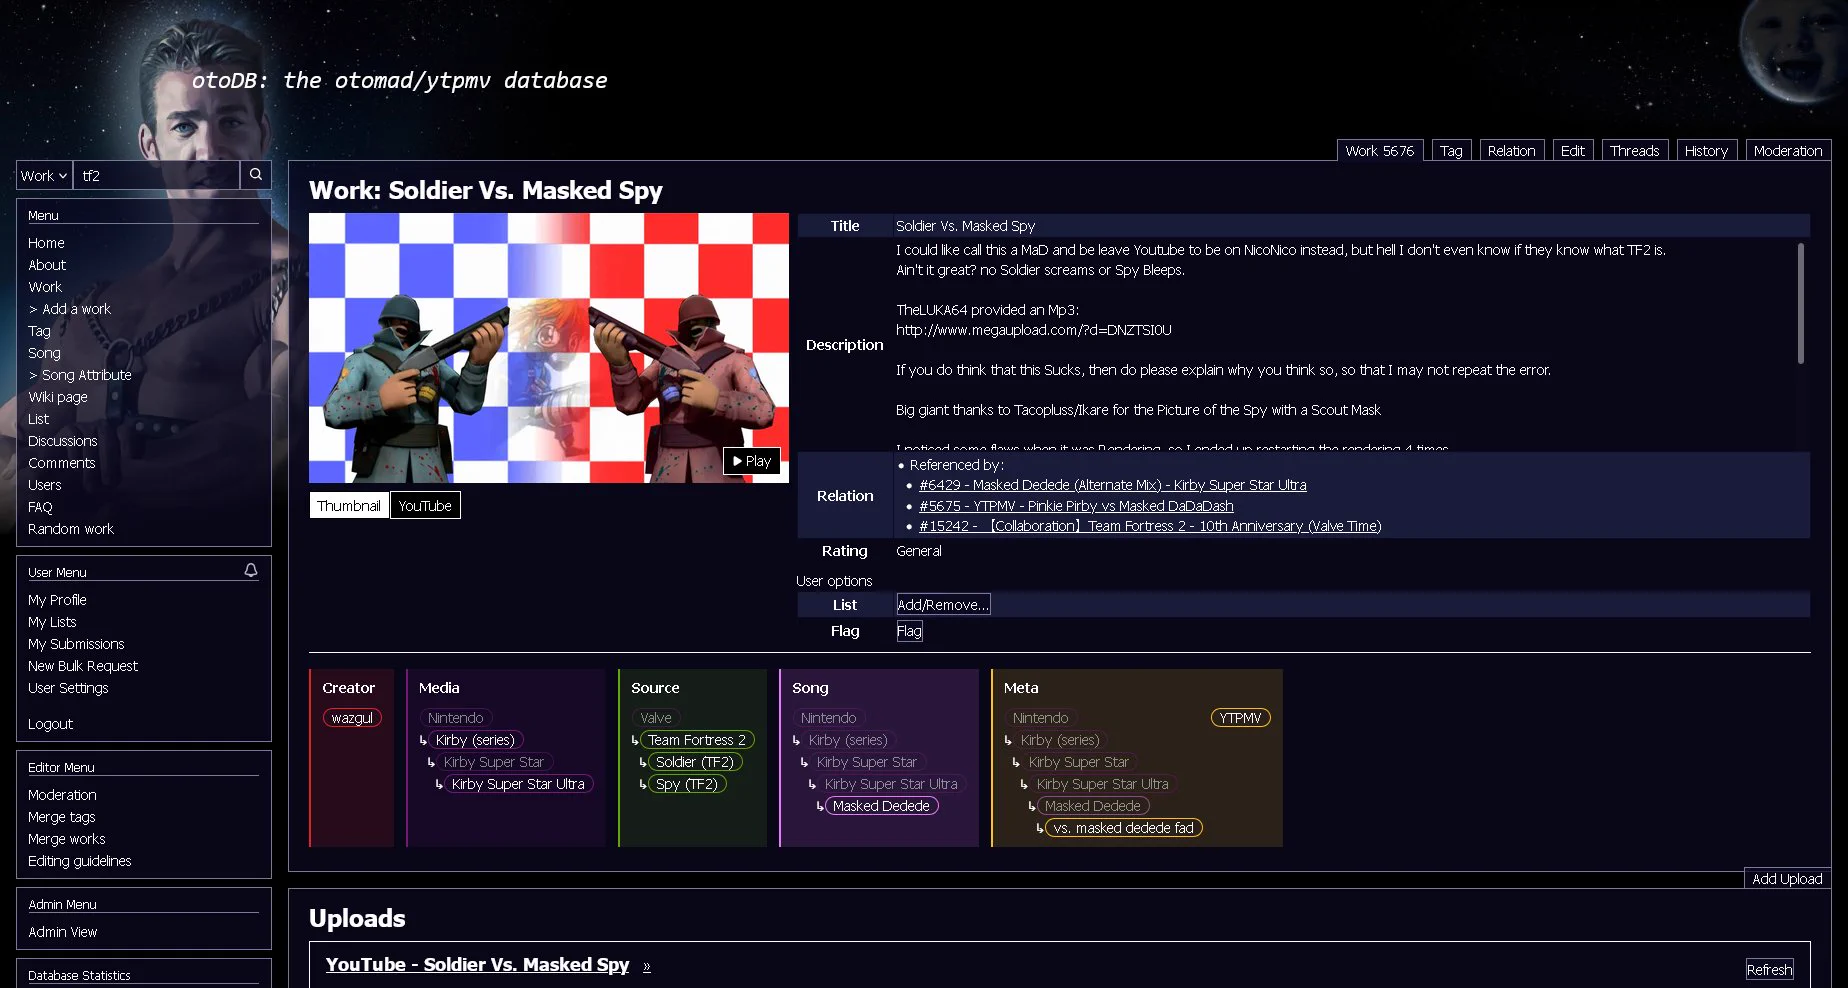Open the Tag tab
Image resolution: width=1848 pixels, height=988 pixels.
point(1451,151)
